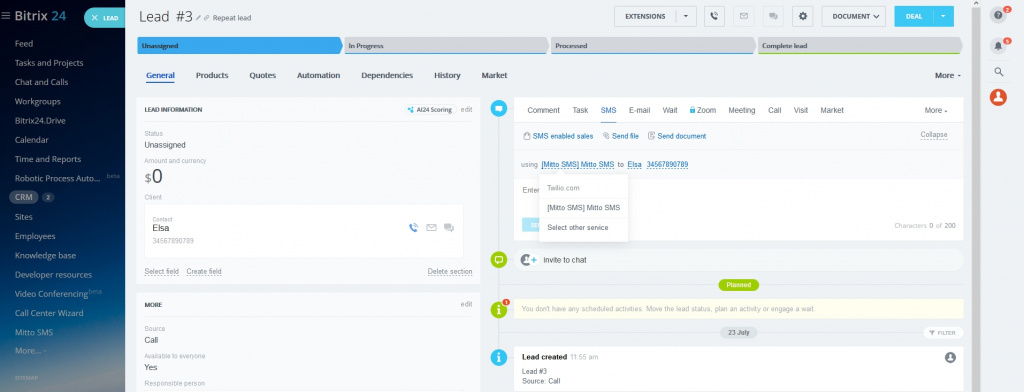The image size is (1024, 392).
Task: Click the green info icon for planned activities
Action: coord(498,309)
